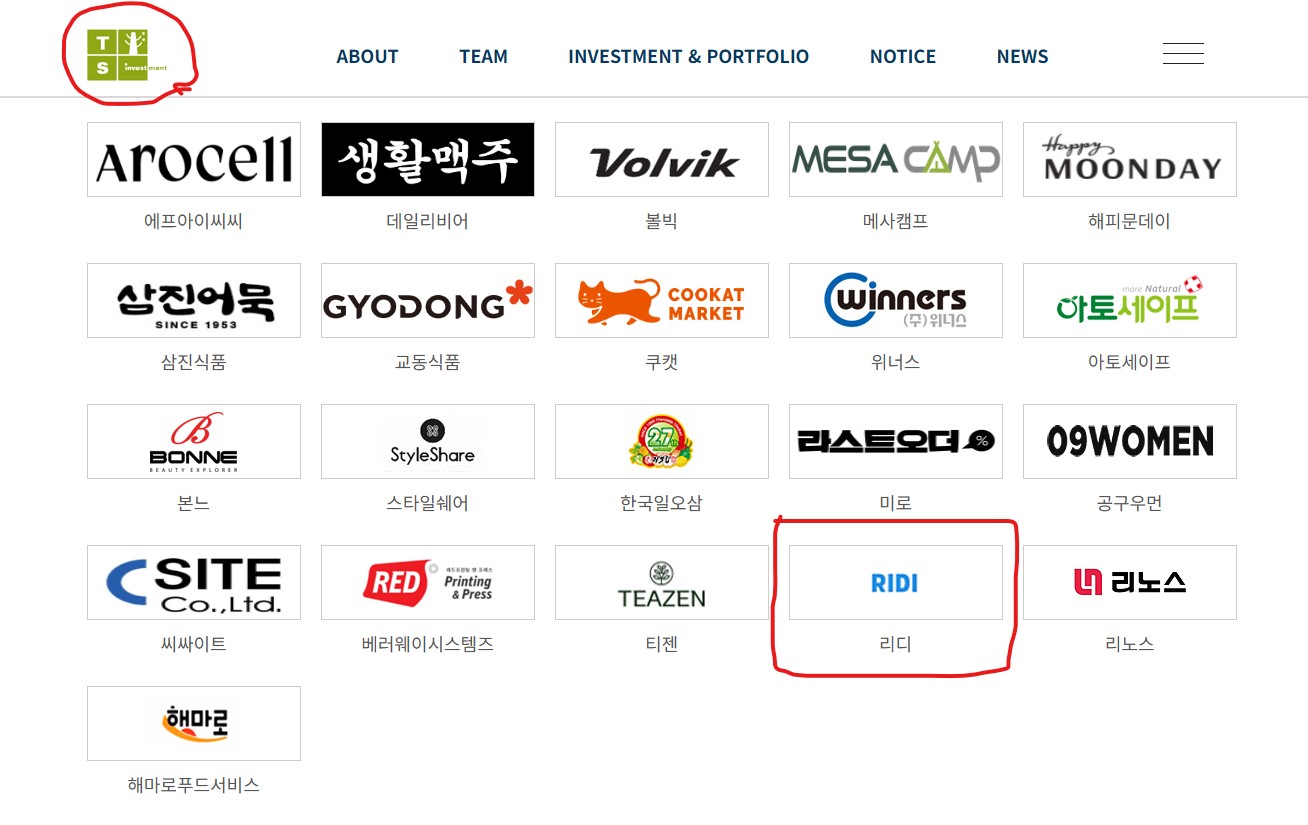Image resolution: width=1308 pixels, height=825 pixels.
Task: Open the GYODONG logo tile
Action: pos(428,301)
